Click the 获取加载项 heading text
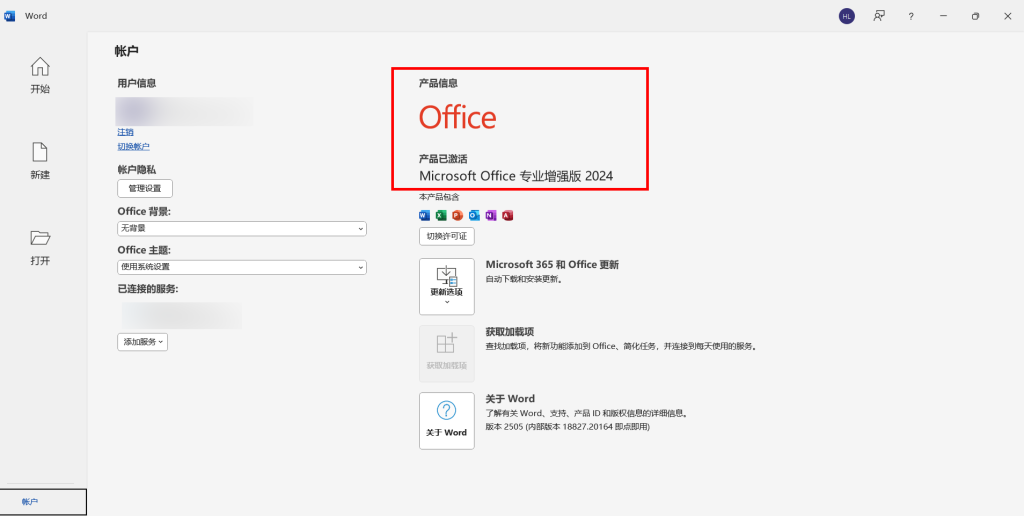Viewport: 1024px width, 516px height. coord(510,332)
